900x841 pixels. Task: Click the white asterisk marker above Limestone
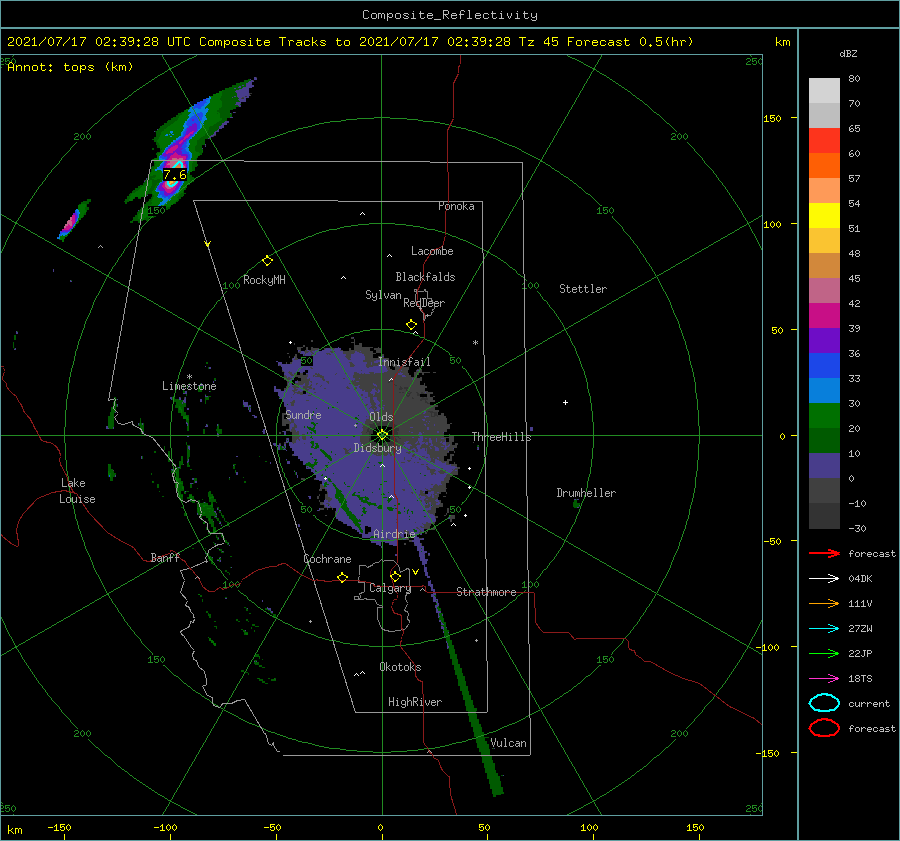189,377
